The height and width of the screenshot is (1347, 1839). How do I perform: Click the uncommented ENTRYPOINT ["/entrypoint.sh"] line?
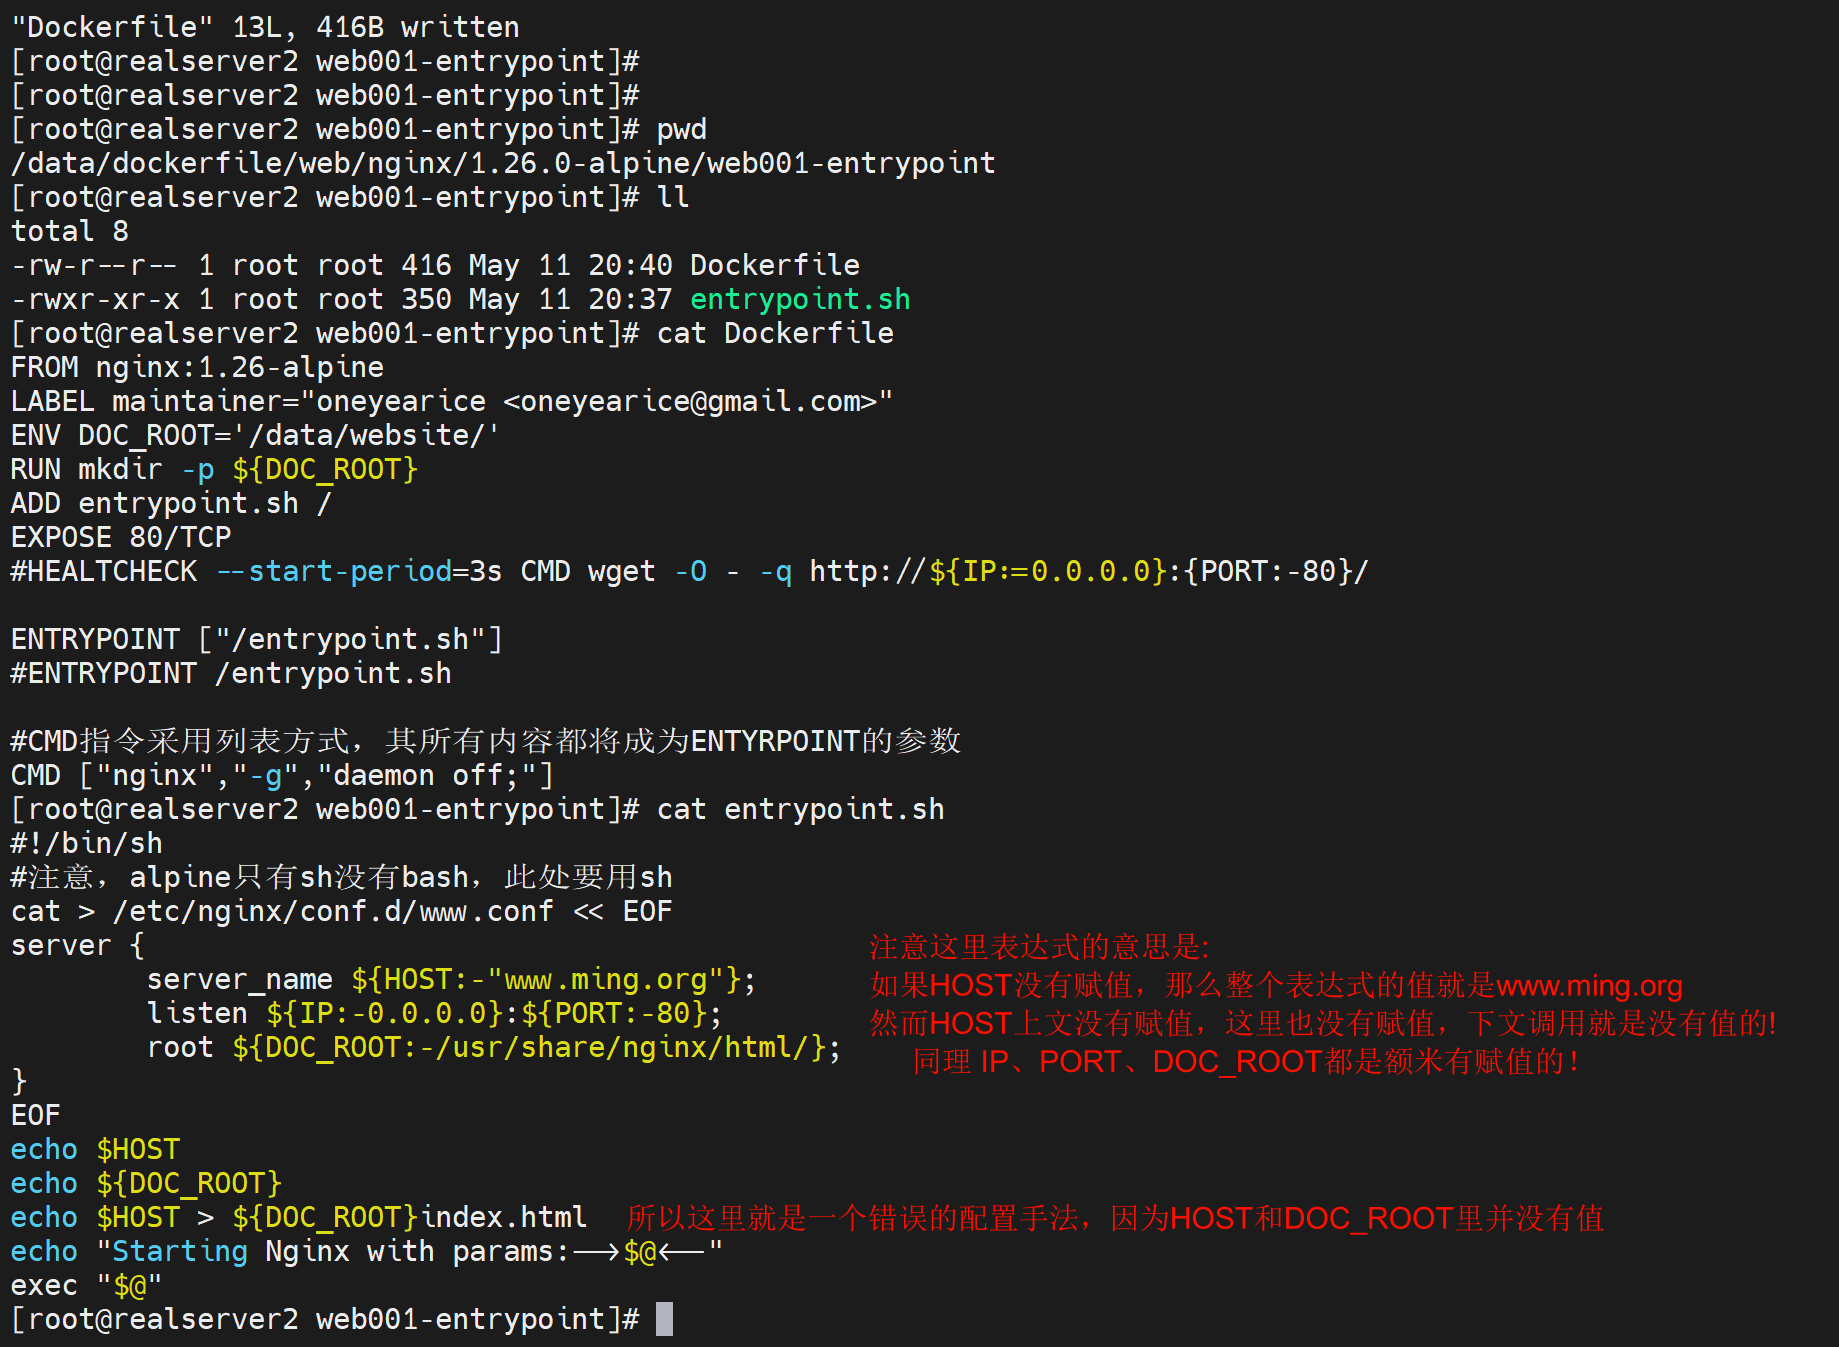256,639
